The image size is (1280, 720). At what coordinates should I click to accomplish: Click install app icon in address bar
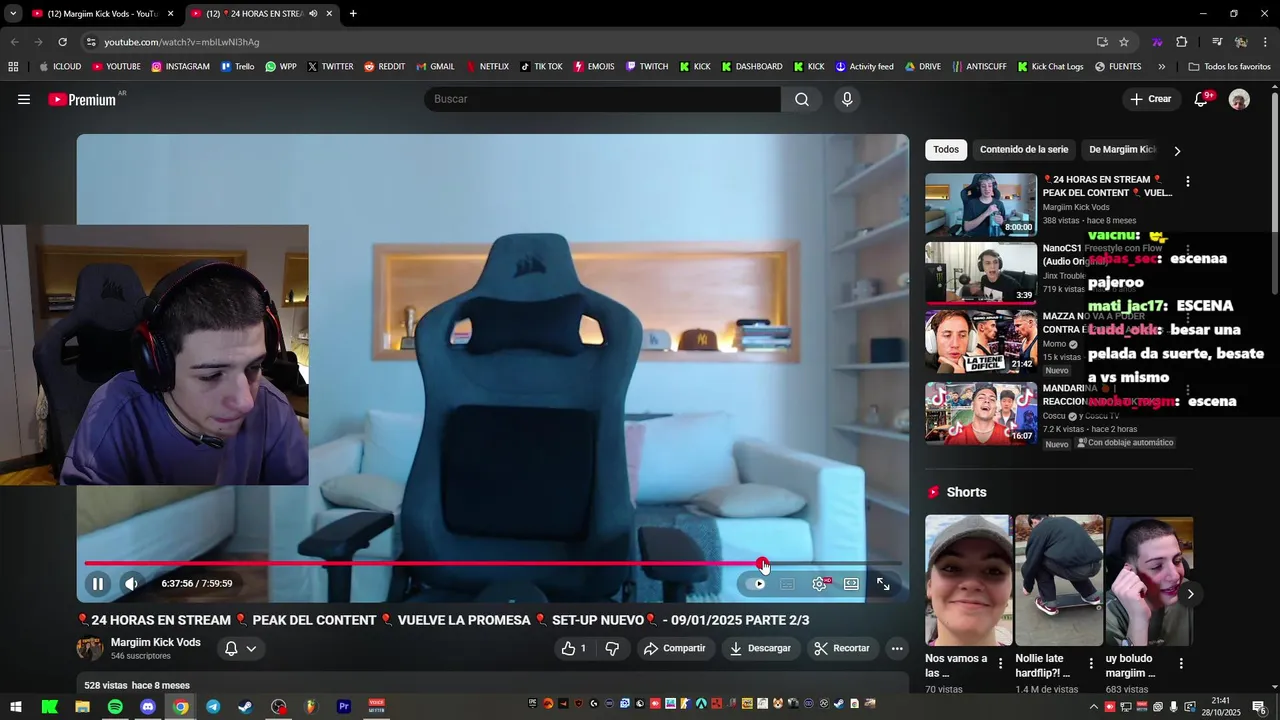point(1102,42)
